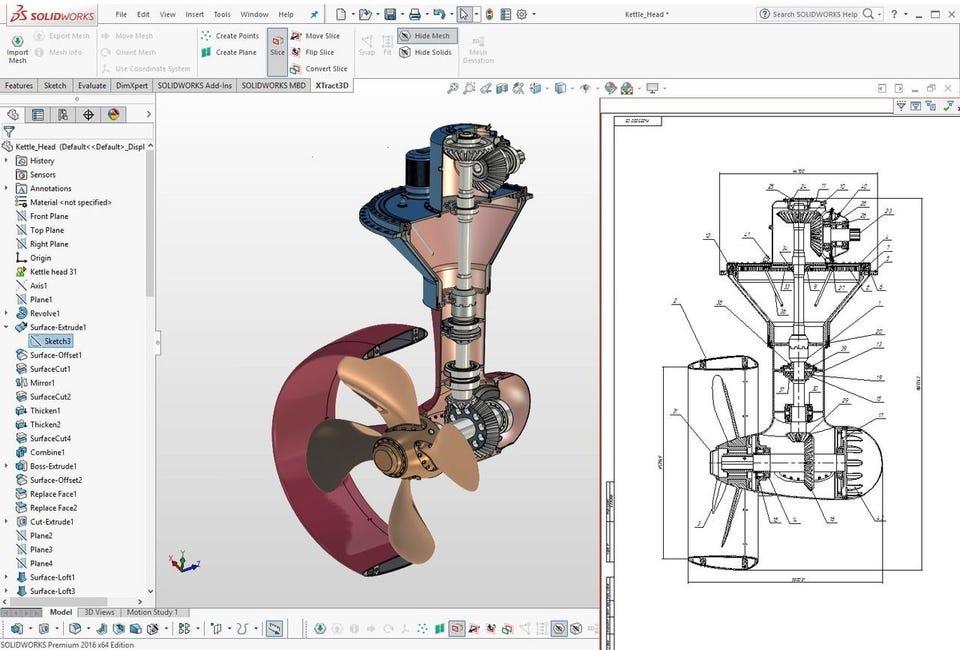Screen dimensions: 960x650
Task: Expand more manager tabs arrow
Action: pos(148,114)
